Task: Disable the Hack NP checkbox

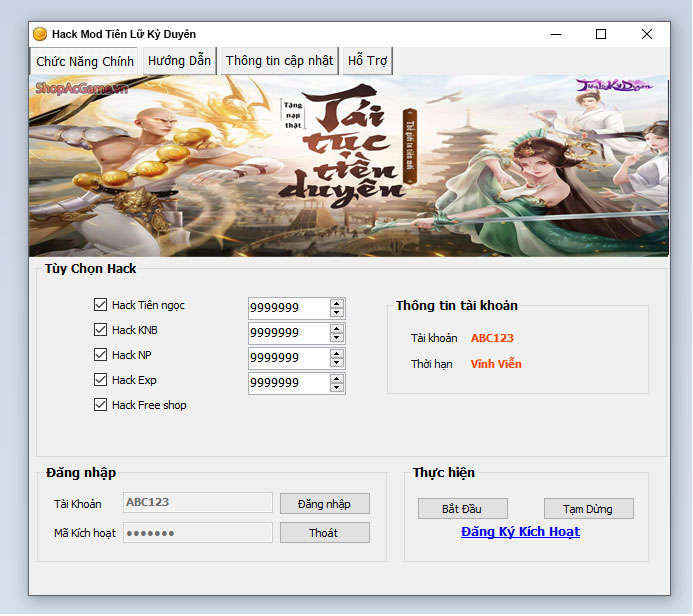Action: point(100,354)
